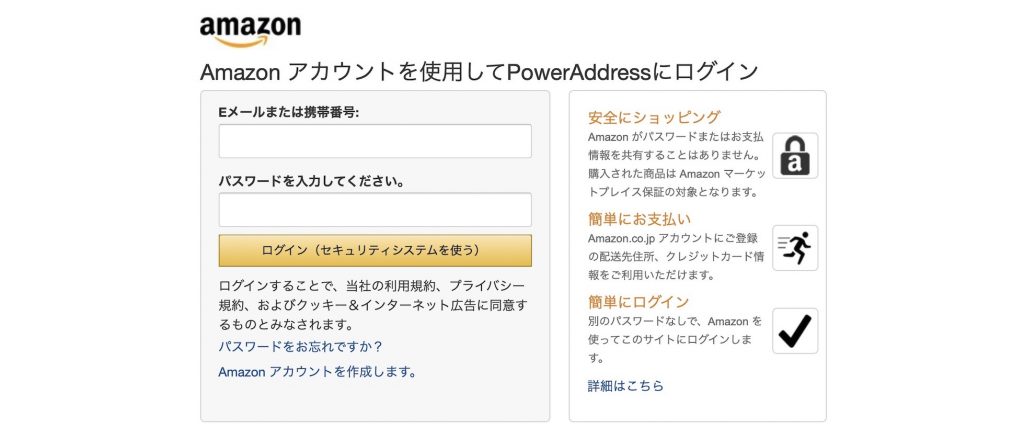
Task: Click the 安全にショッピング heading
Action: (x=654, y=117)
